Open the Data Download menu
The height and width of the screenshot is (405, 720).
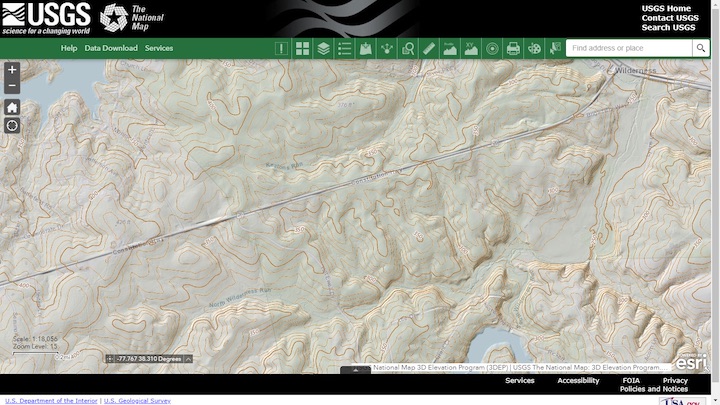pyautogui.click(x=111, y=48)
